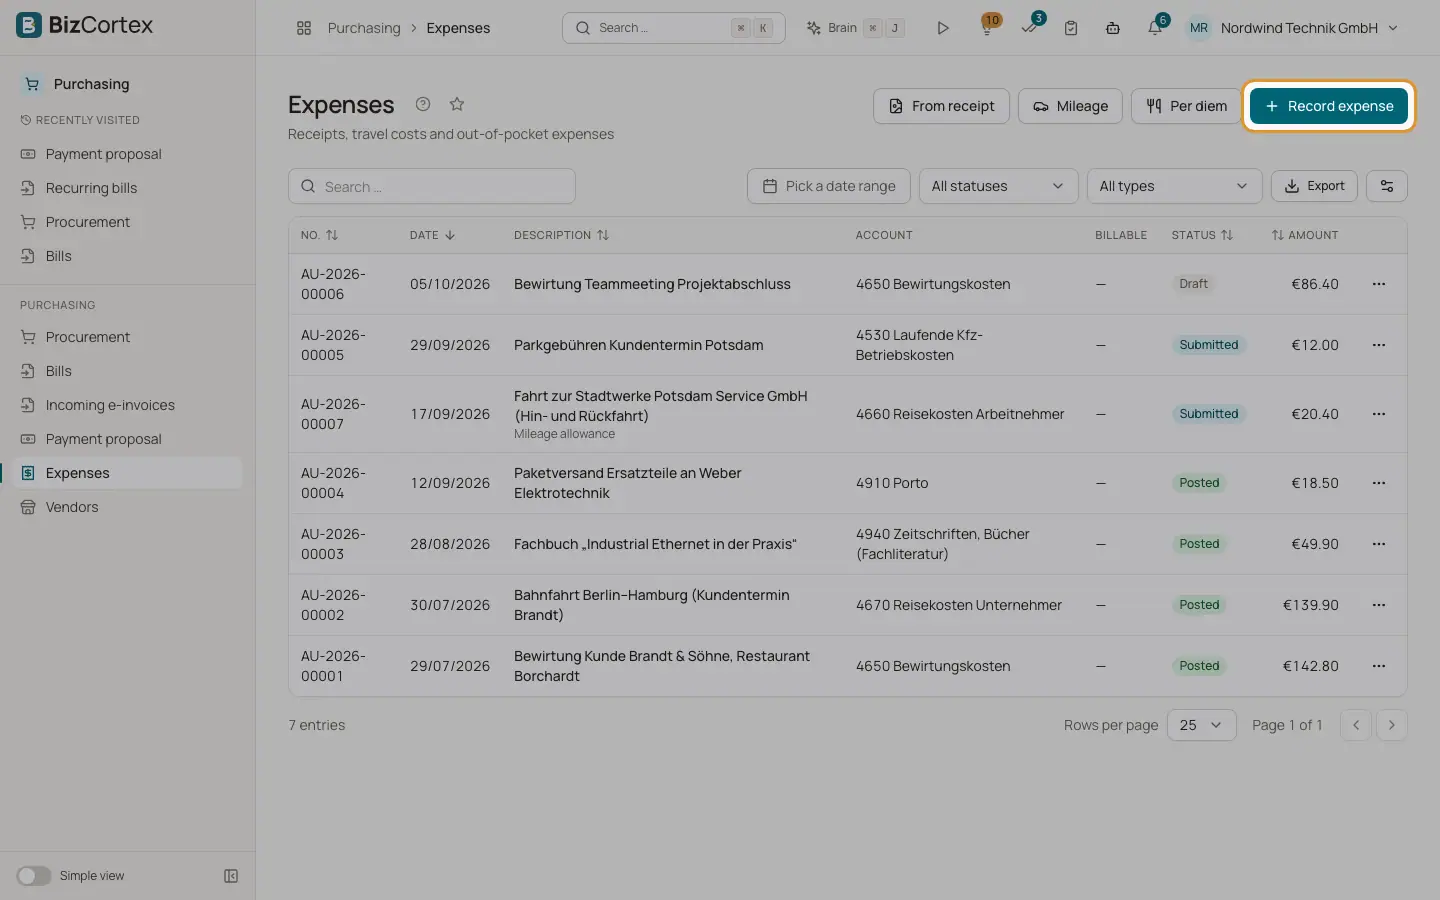This screenshot has height=900, width=1440.
Task: Go to the next page of entries
Action: pos(1392,725)
